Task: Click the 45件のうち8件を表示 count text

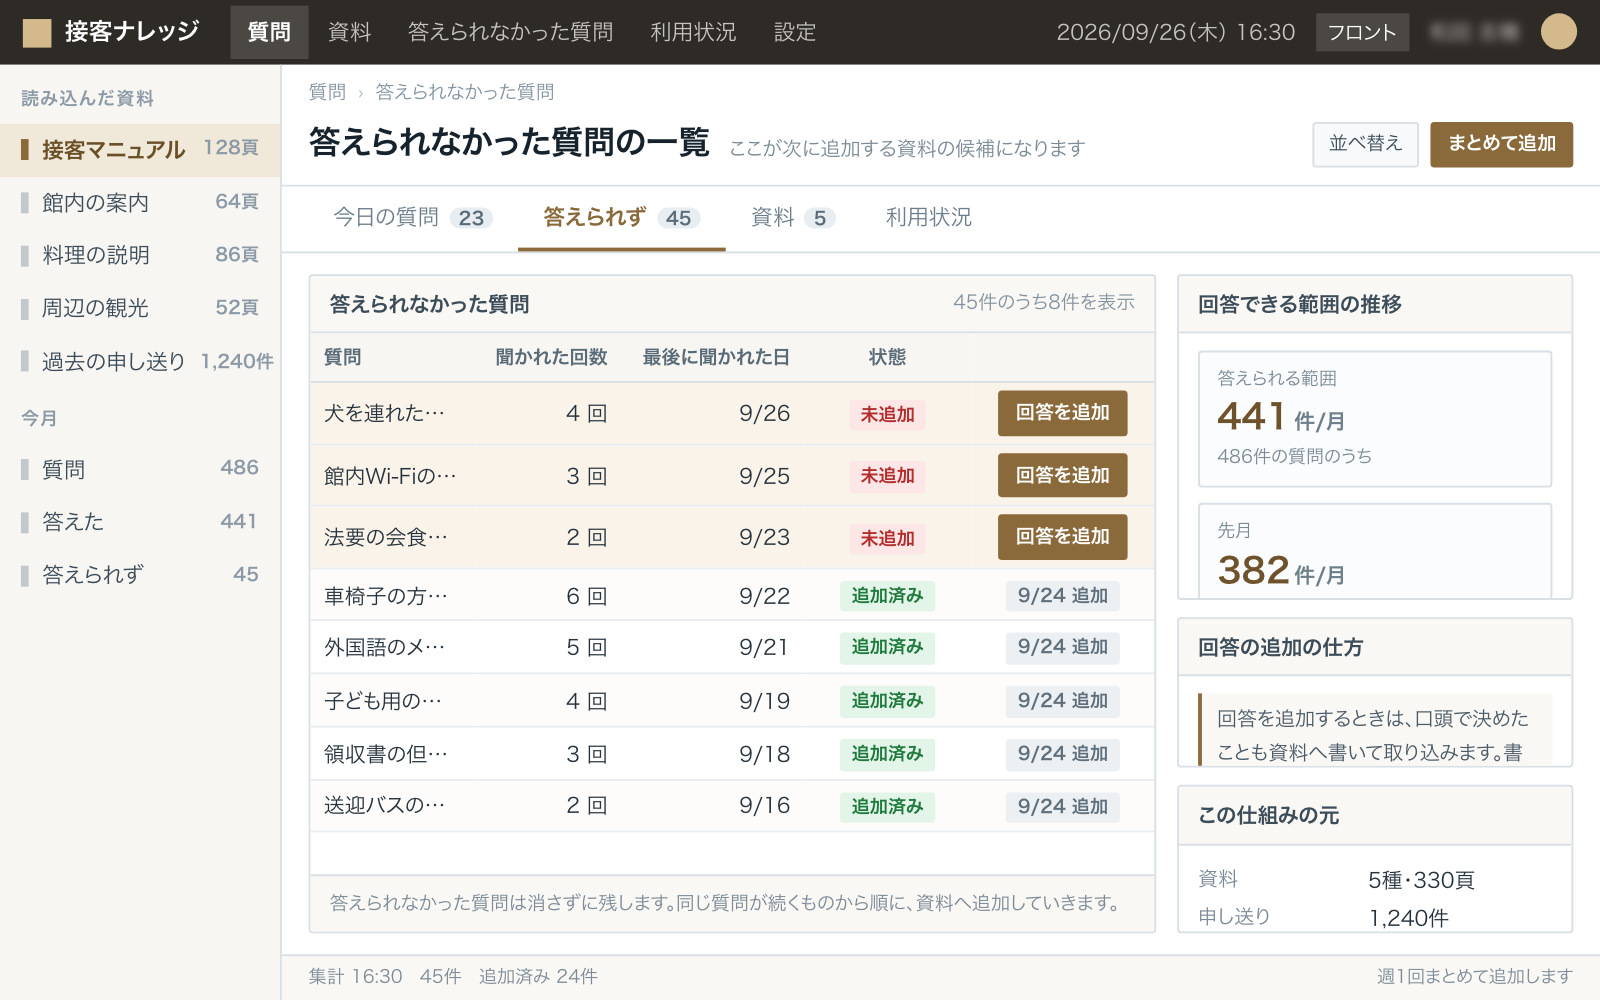Action: pyautogui.click(x=1043, y=302)
